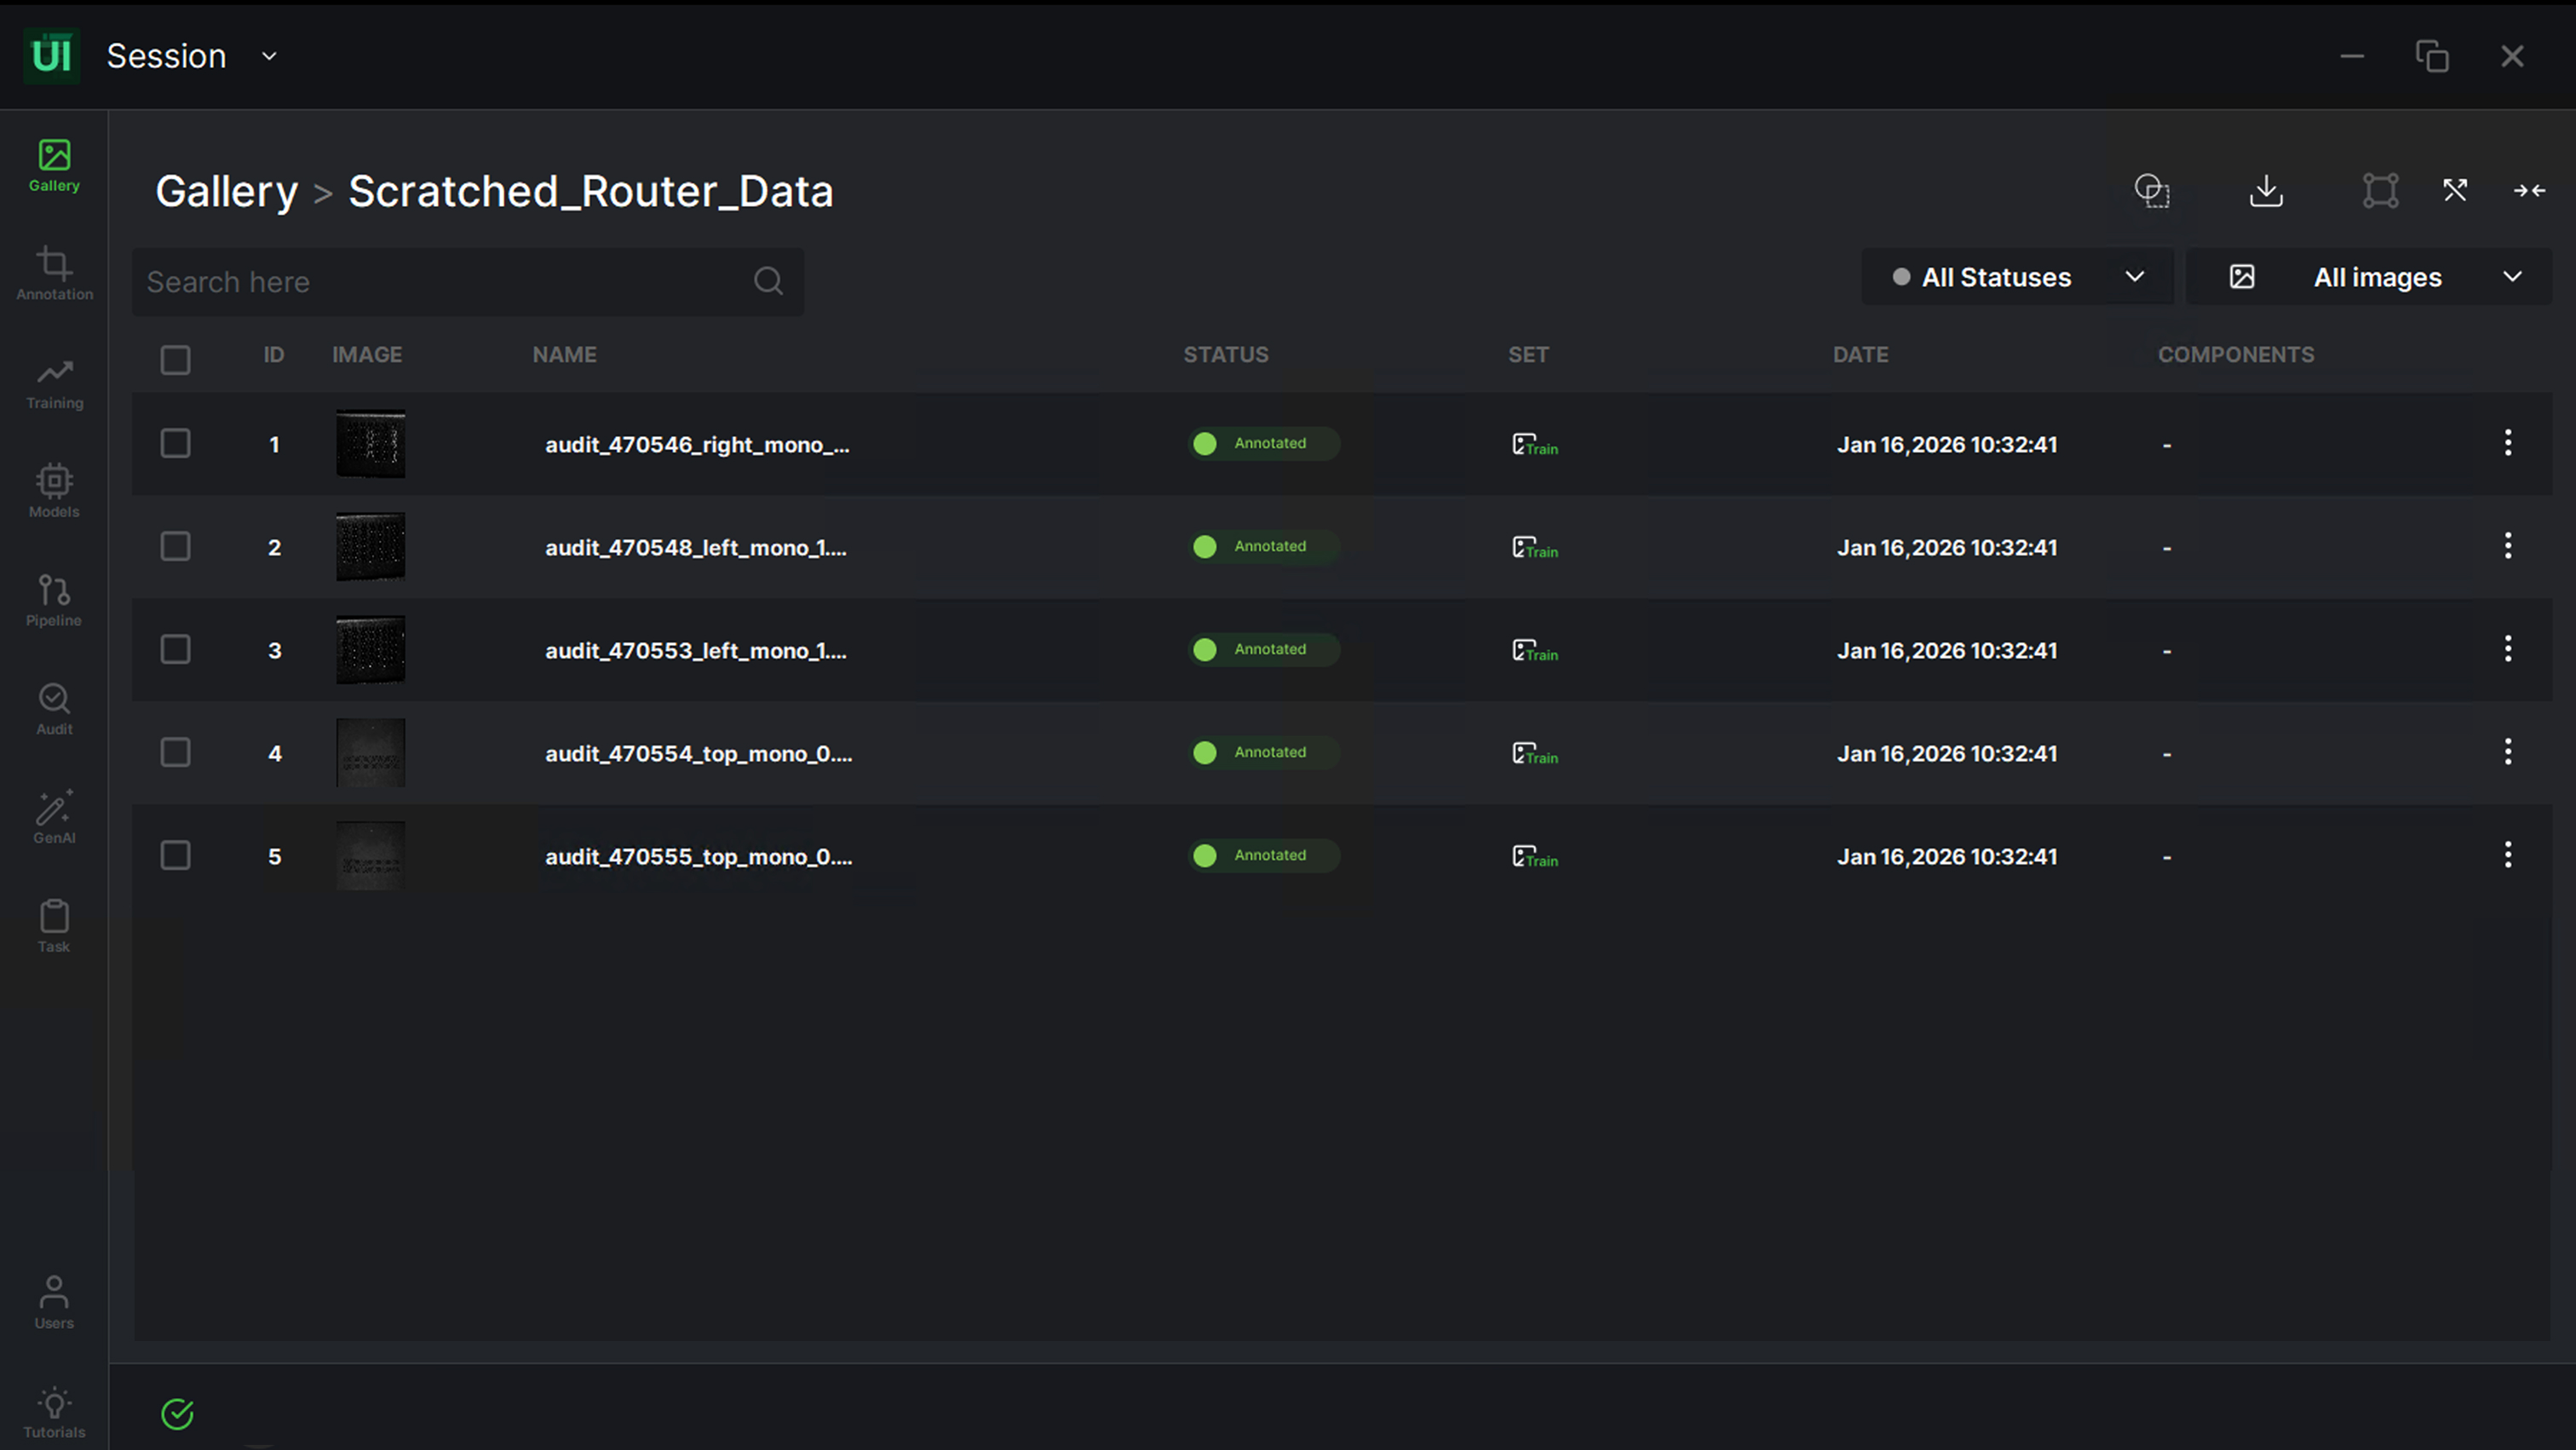2576x1450 pixels.
Task: Expand the Session dropdown chevron
Action: pos(269,56)
